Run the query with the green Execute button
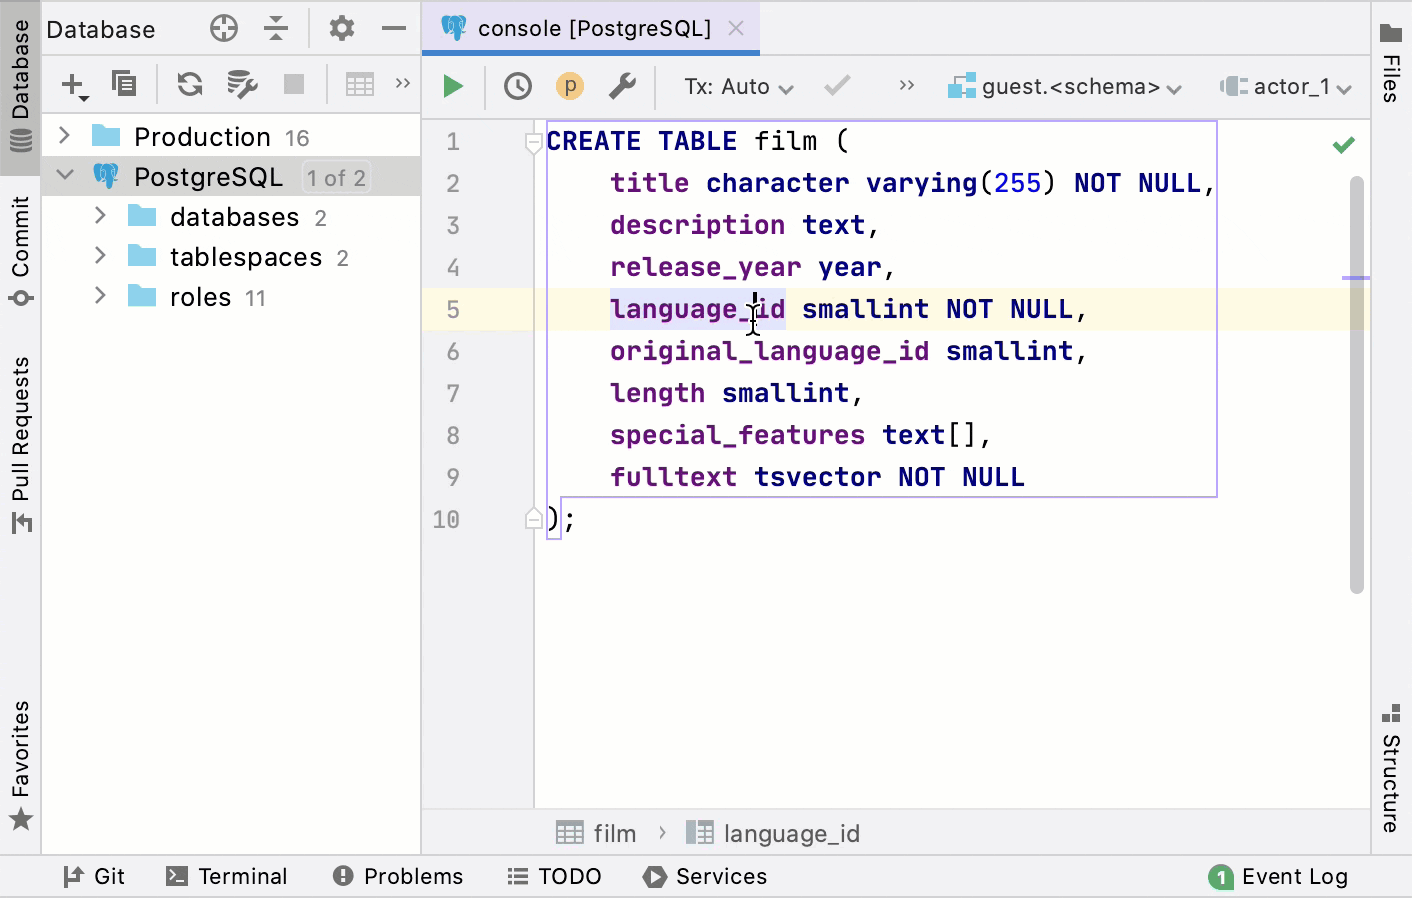 (x=453, y=87)
